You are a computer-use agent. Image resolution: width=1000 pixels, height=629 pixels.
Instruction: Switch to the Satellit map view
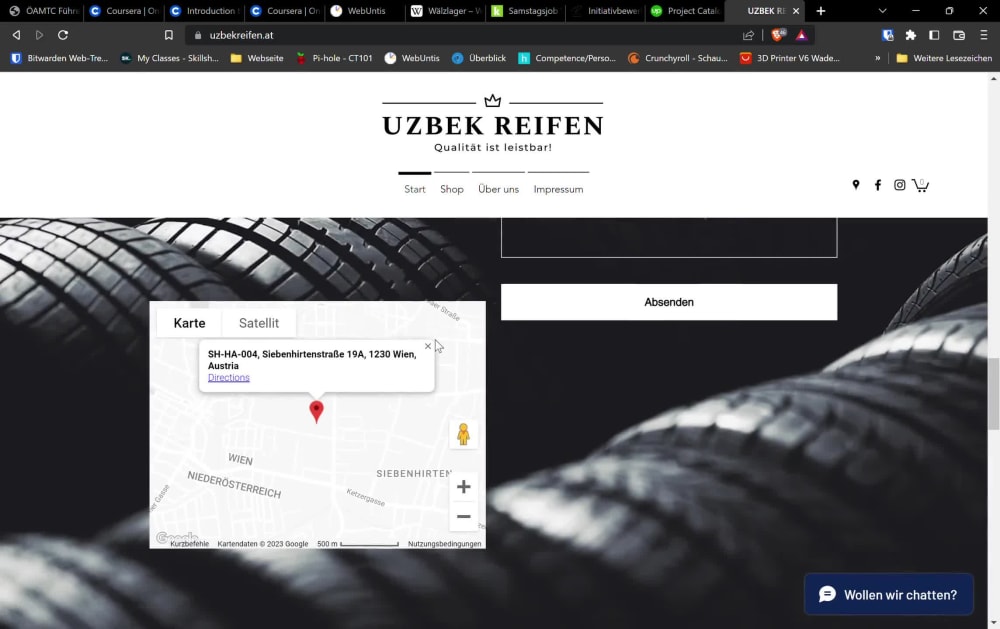(x=259, y=323)
